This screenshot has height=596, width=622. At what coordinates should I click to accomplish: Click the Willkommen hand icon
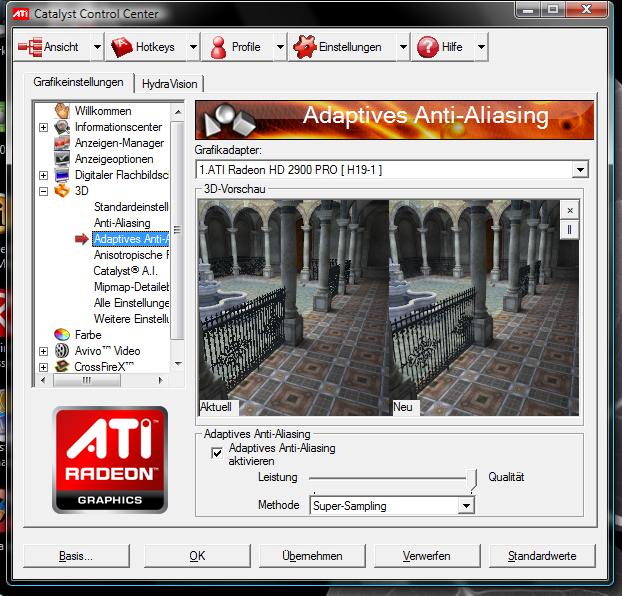(x=62, y=111)
